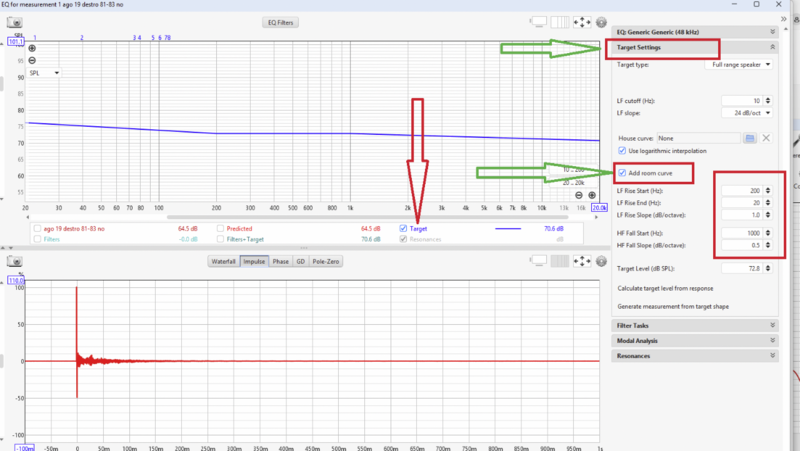Image resolution: width=800 pixels, height=451 pixels.
Task: Toggle scrollbars icon on impulse graph toolbar
Action: pyautogui.click(x=539, y=261)
